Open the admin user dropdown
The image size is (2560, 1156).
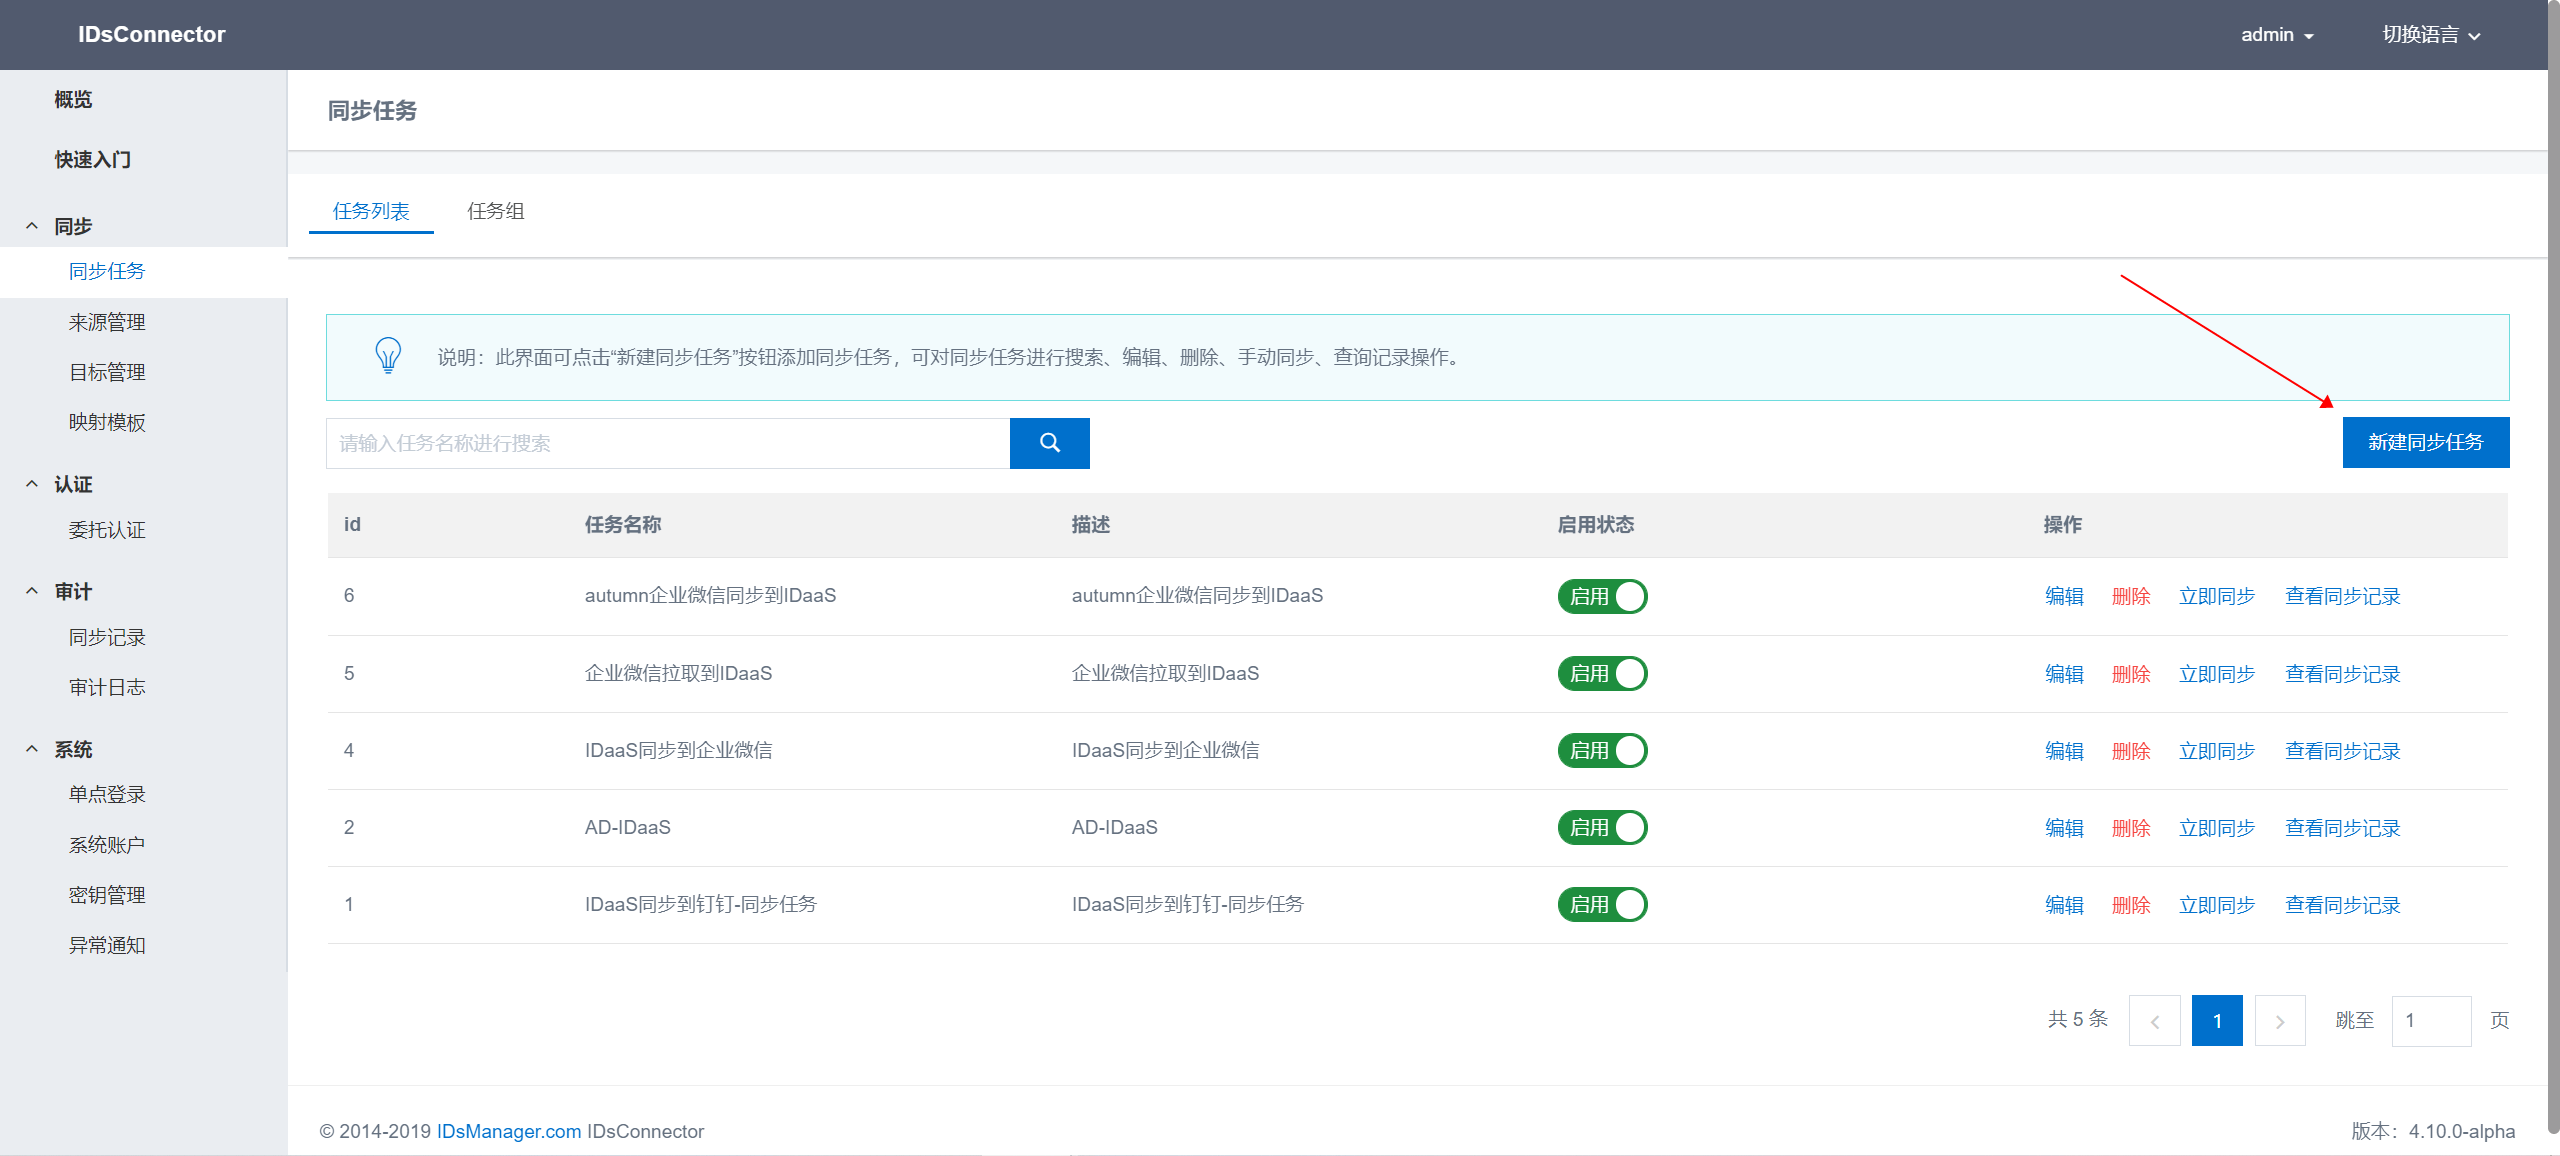click(x=2277, y=35)
